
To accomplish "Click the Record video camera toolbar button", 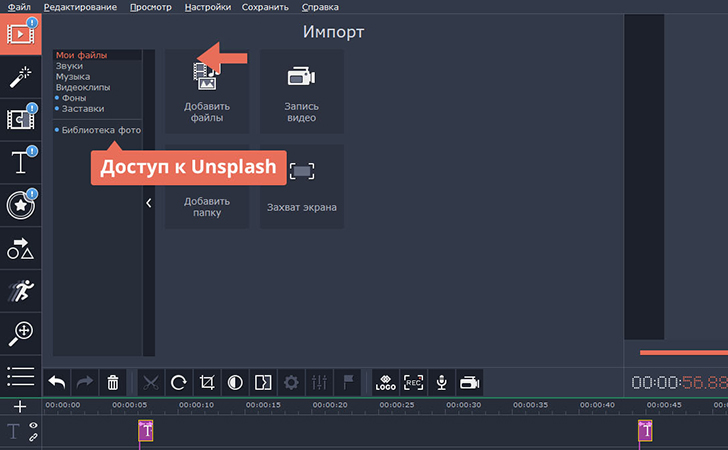I will click(x=469, y=383).
